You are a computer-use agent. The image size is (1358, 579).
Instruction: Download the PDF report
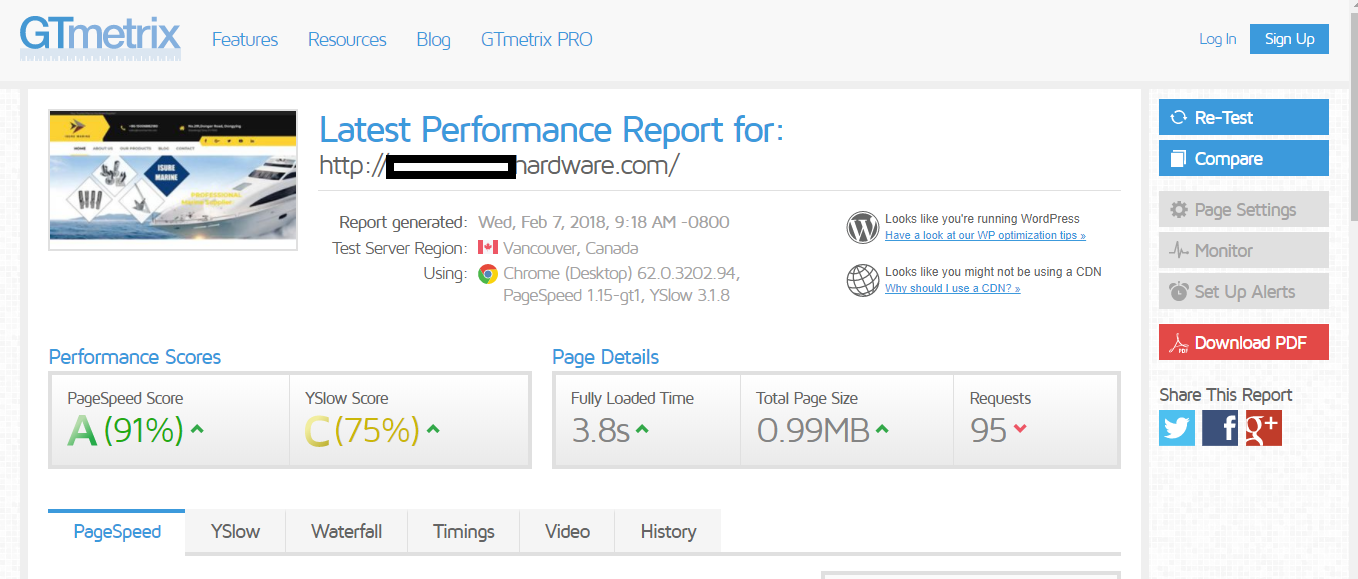click(x=1243, y=343)
